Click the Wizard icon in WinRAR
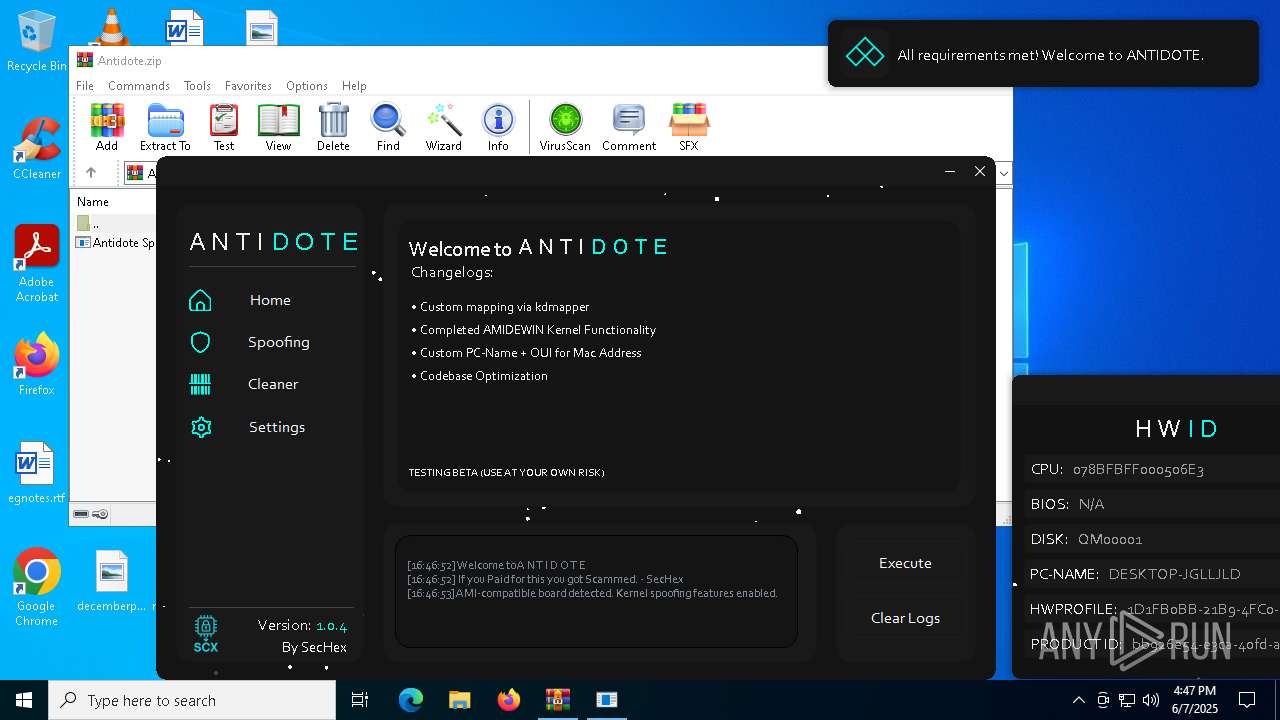The image size is (1280, 720). point(443,127)
